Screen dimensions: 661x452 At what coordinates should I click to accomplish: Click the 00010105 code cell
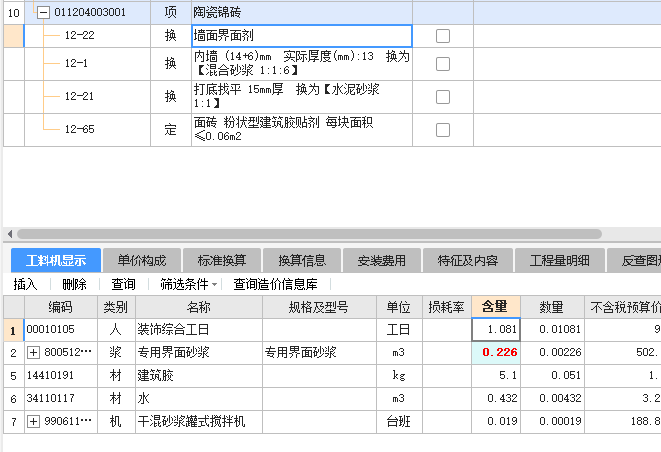(x=61, y=329)
